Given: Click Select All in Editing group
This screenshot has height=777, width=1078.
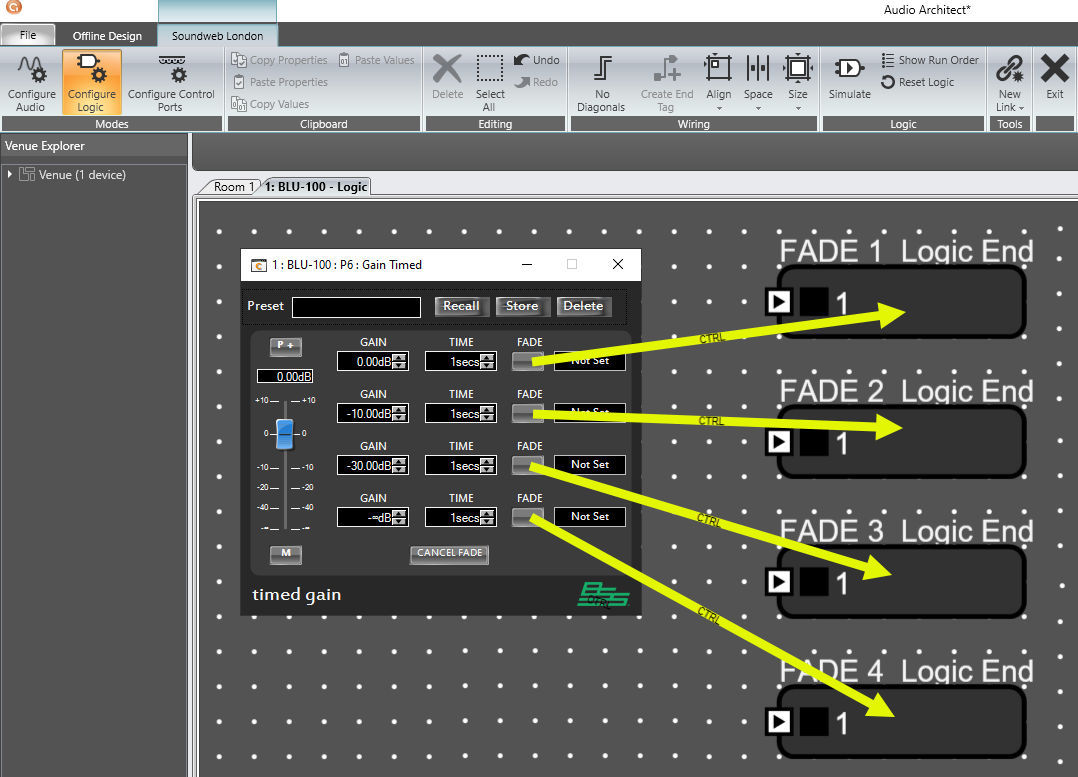Looking at the screenshot, I should click(x=490, y=83).
